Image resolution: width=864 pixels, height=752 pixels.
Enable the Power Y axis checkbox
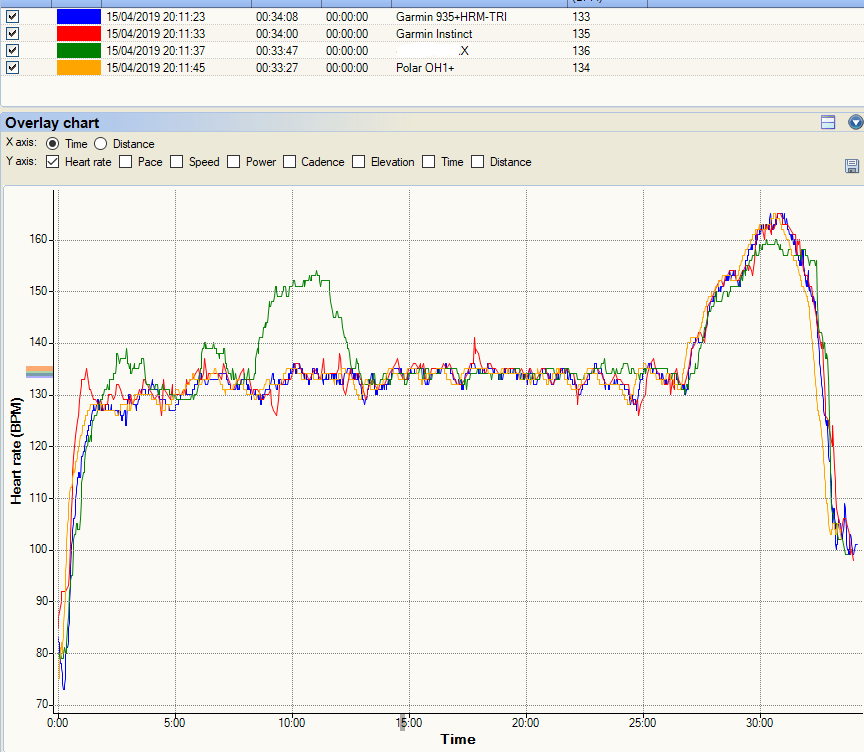(234, 162)
